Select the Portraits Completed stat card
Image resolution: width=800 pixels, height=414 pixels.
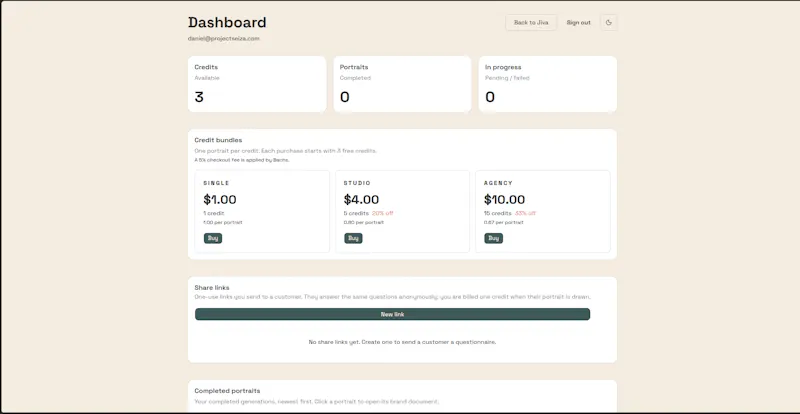pyautogui.click(x=402, y=84)
